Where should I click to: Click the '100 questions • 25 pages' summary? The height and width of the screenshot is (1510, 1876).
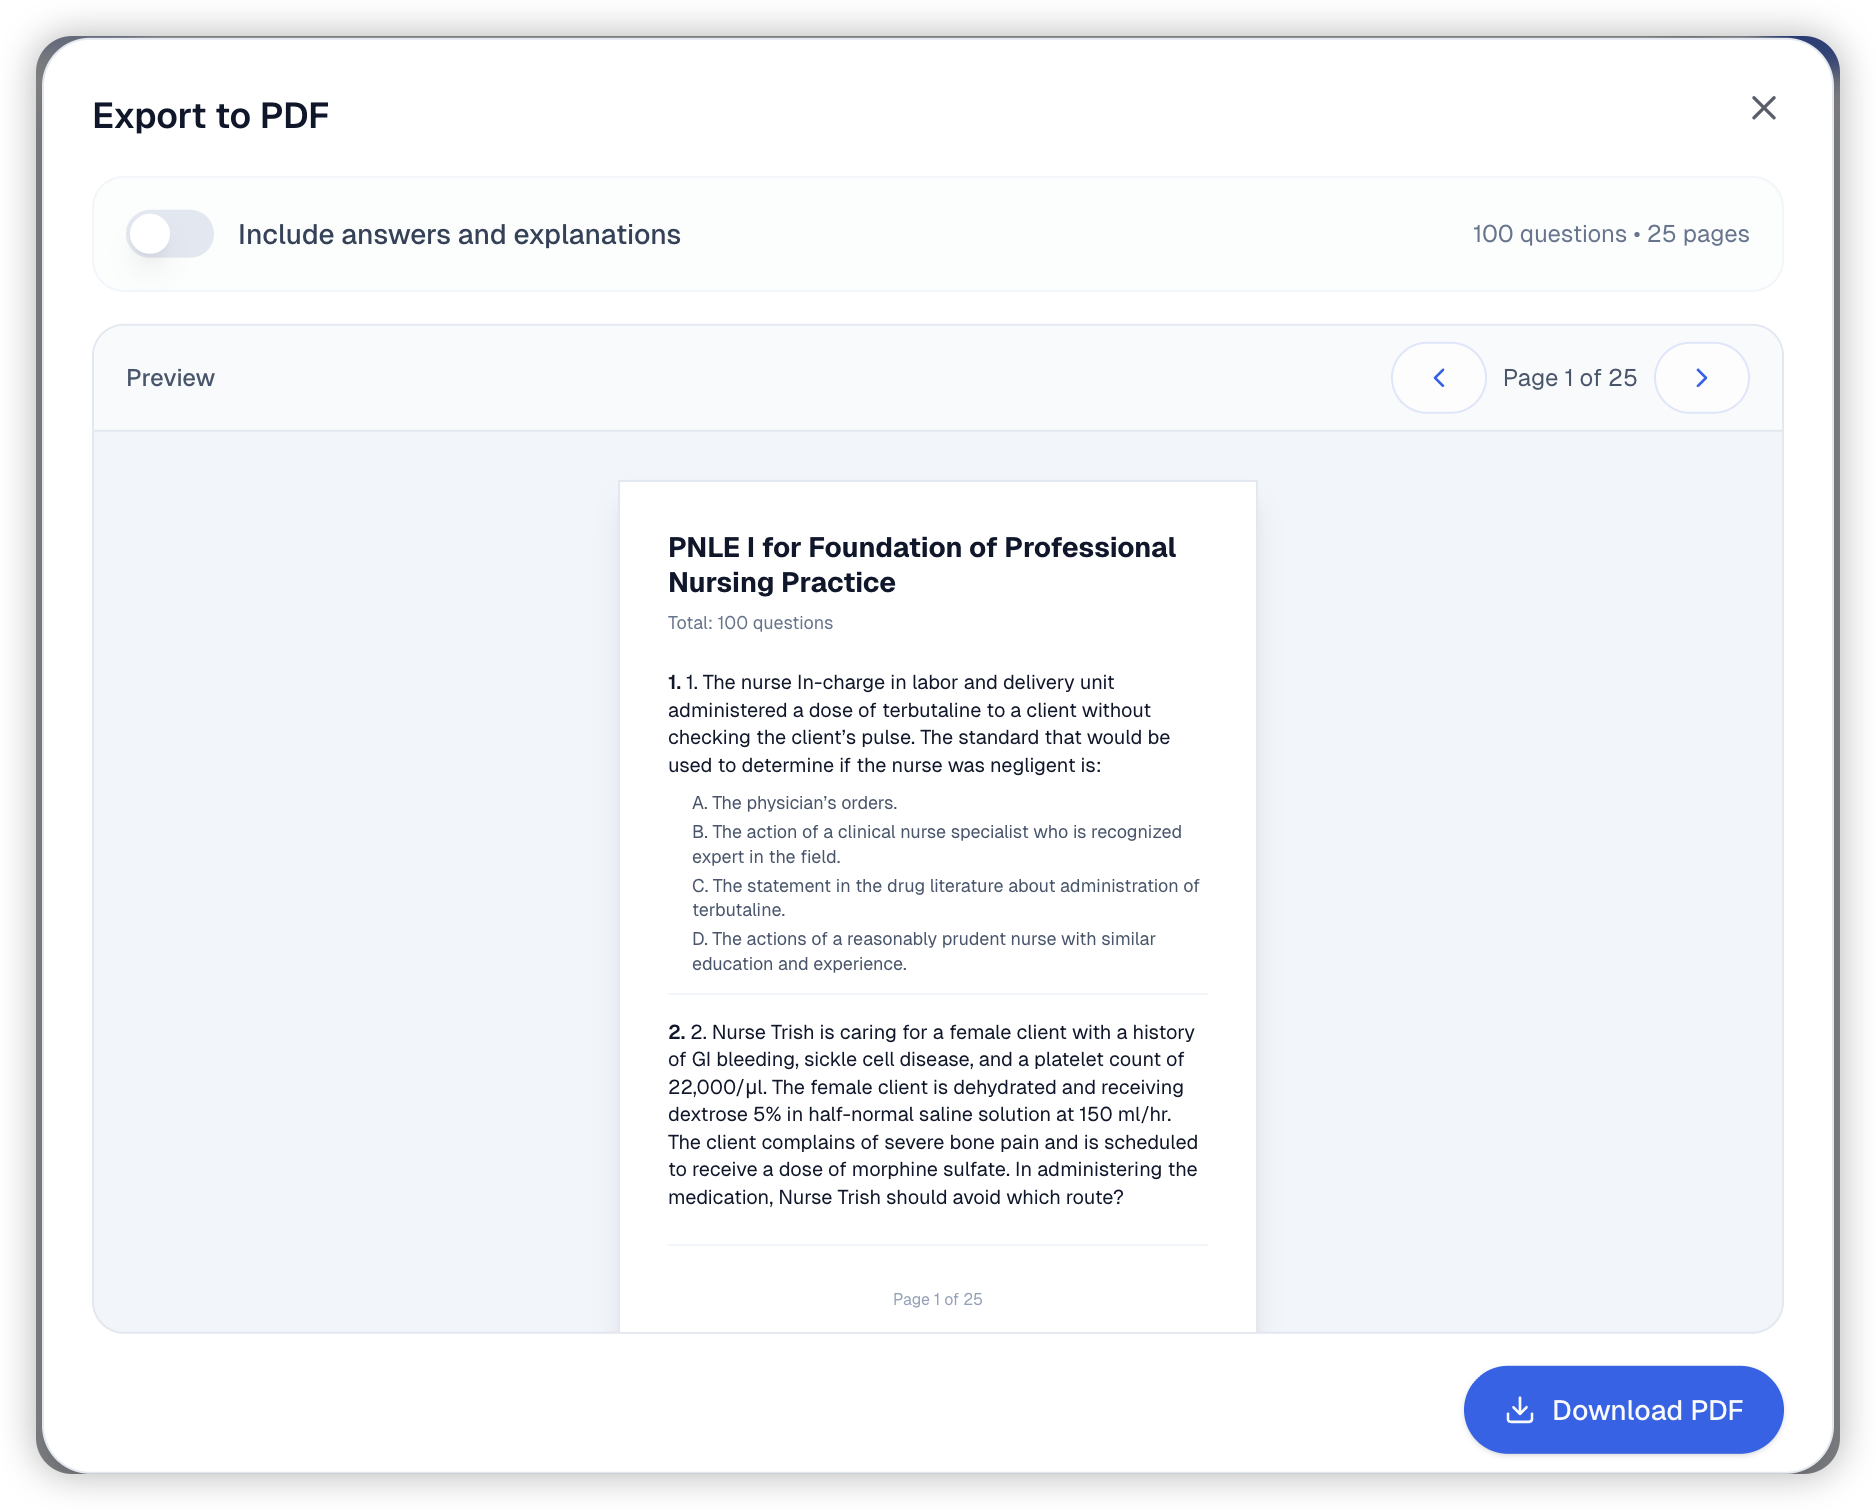tap(1610, 234)
